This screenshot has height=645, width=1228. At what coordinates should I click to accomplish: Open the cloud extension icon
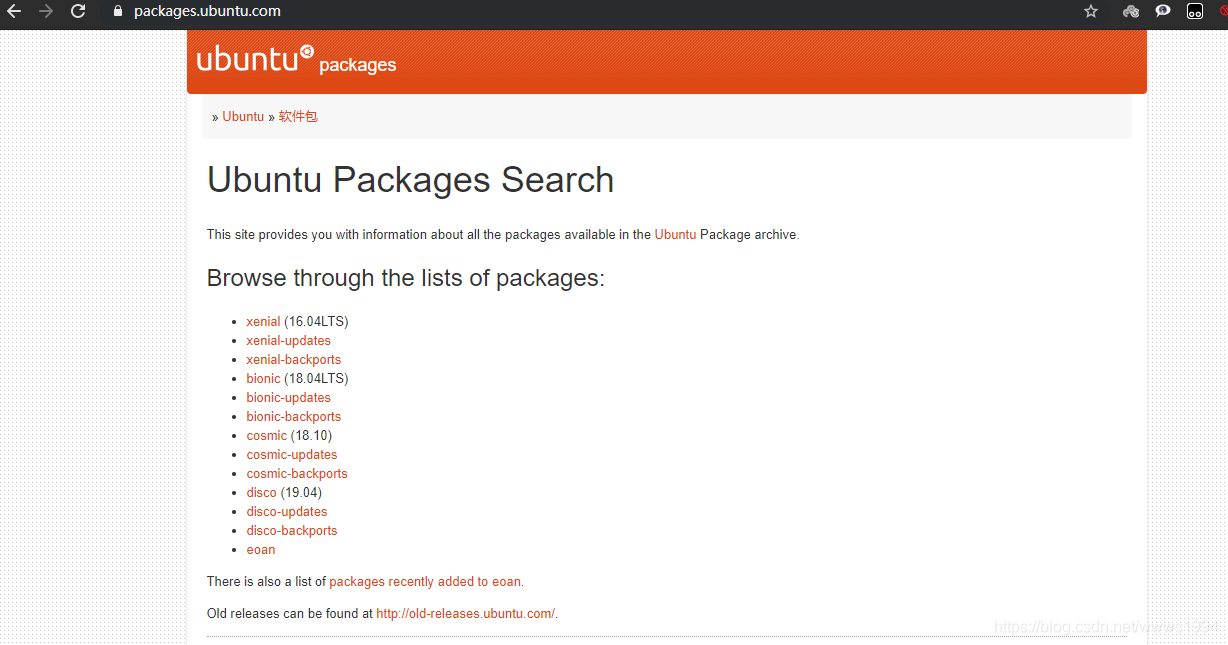click(1131, 12)
